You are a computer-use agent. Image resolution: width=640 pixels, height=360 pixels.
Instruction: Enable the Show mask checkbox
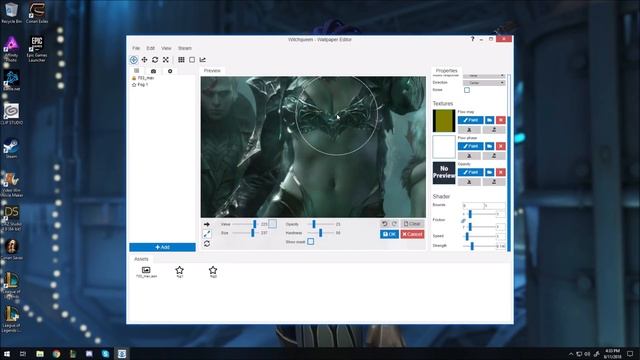click(311, 242)
